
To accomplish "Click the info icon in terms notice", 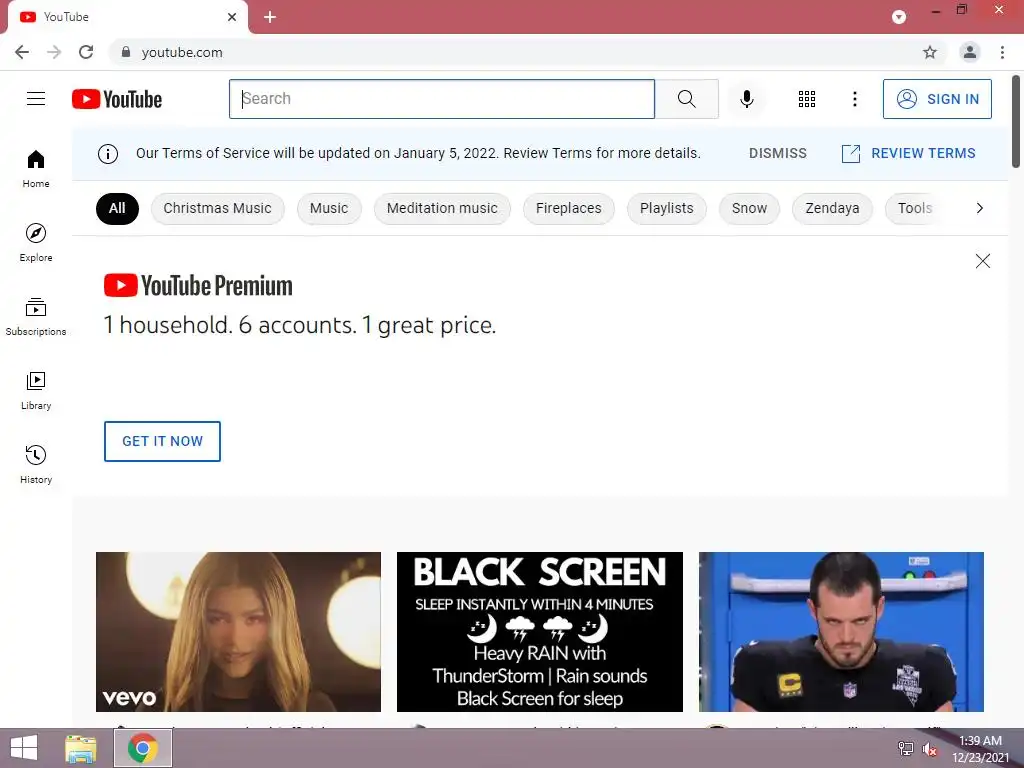I will coord(108,153).
